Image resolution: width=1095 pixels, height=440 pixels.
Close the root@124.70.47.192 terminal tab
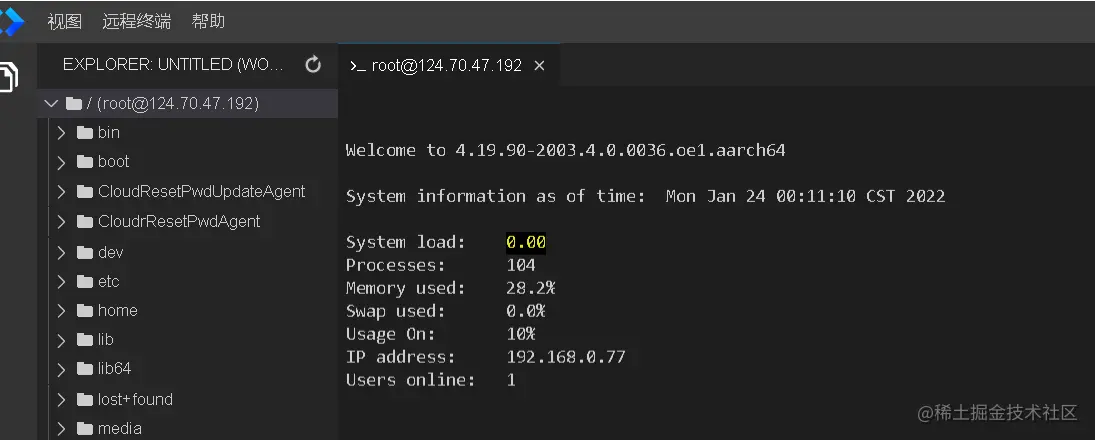click(x=539, y=66)
